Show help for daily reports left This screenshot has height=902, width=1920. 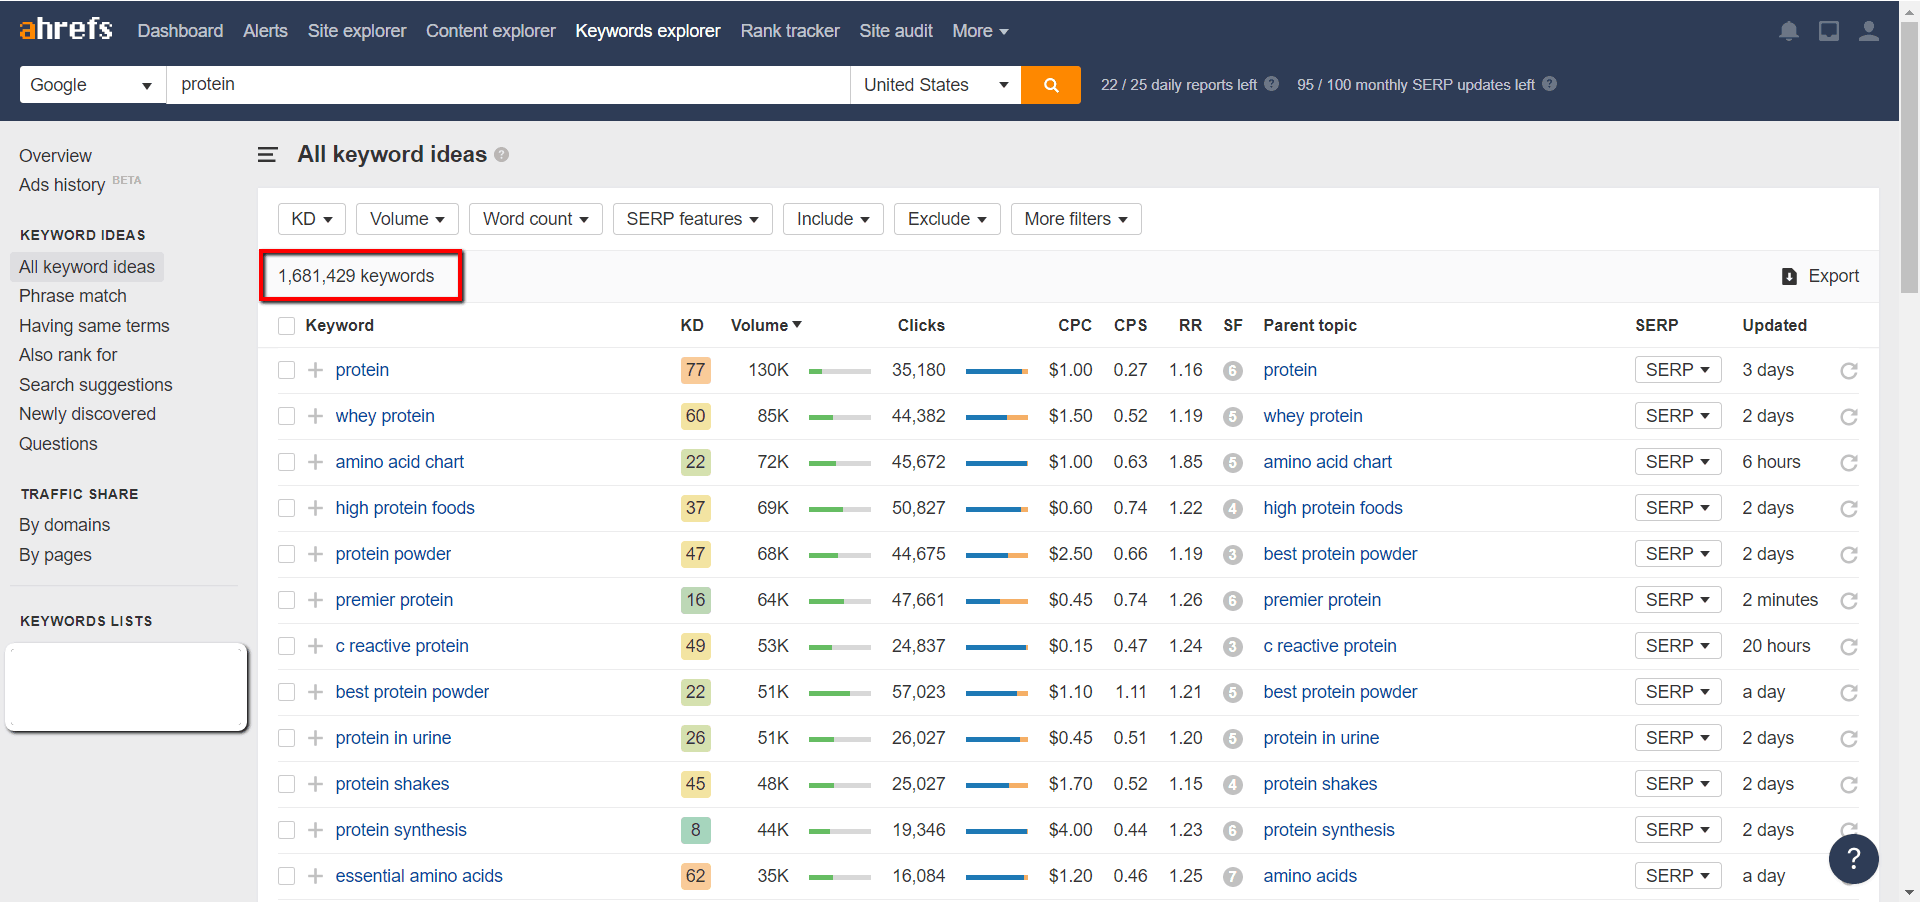click(1272, 84)
